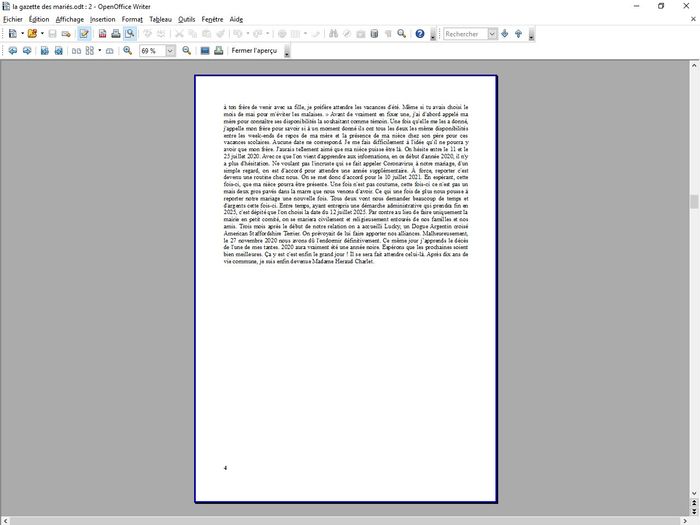The image size is (700, 525).
Task: Open the Fenêtre menu
Action: [212, 19]
